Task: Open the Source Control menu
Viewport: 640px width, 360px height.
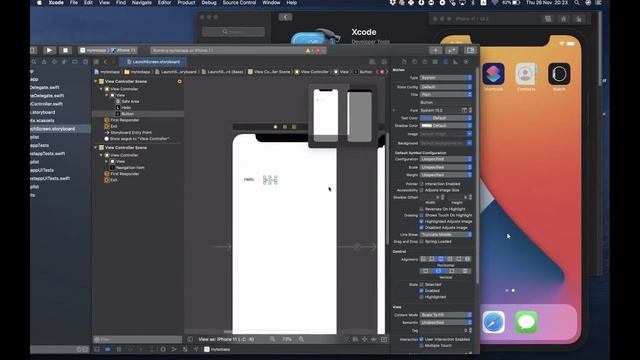Action: pos(239,3)
